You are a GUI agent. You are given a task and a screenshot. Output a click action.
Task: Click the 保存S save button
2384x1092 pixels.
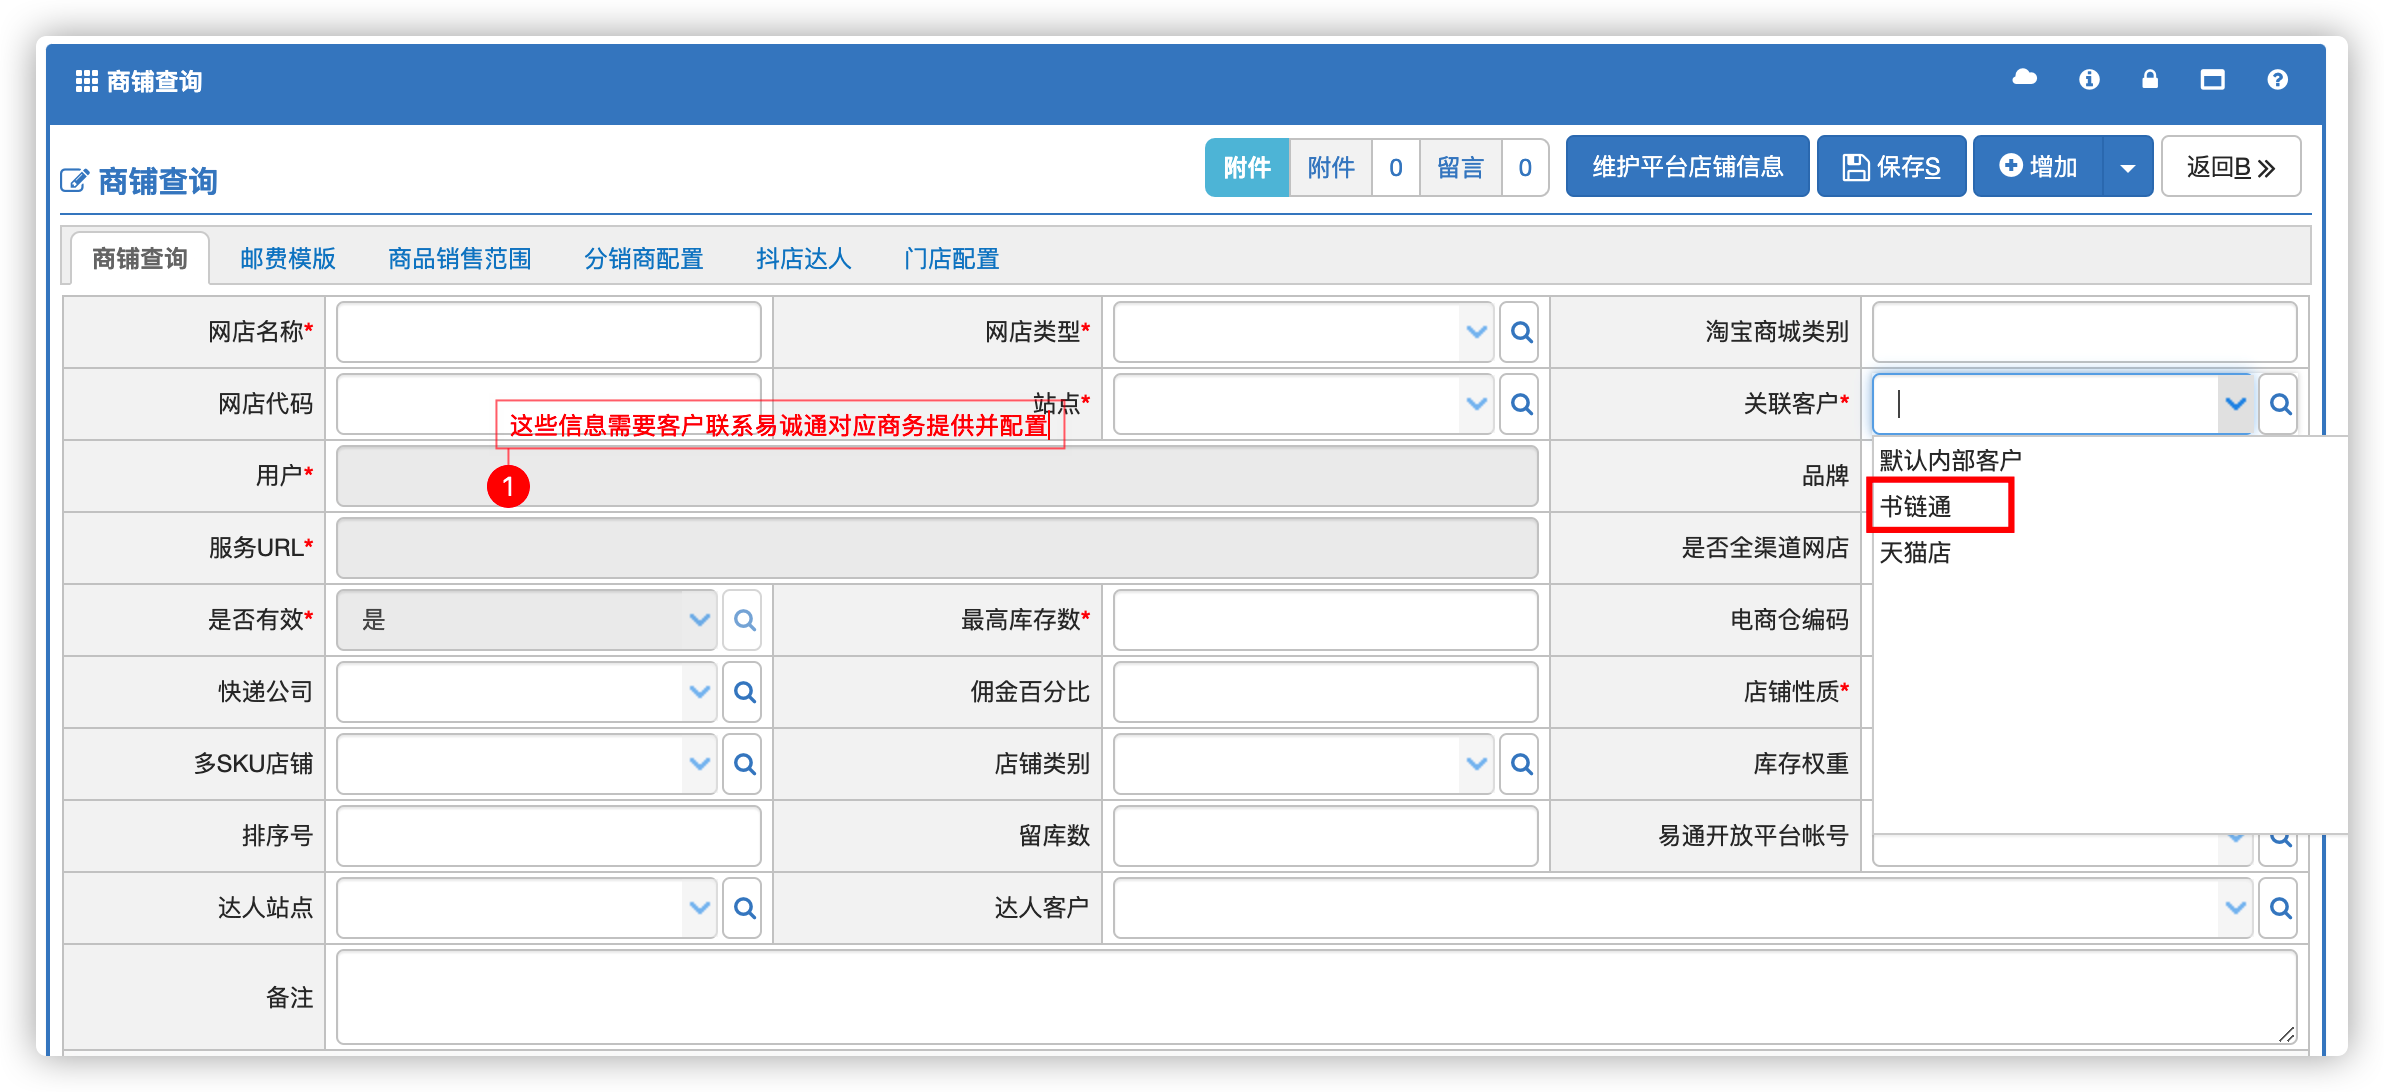tap(1891, 166)
